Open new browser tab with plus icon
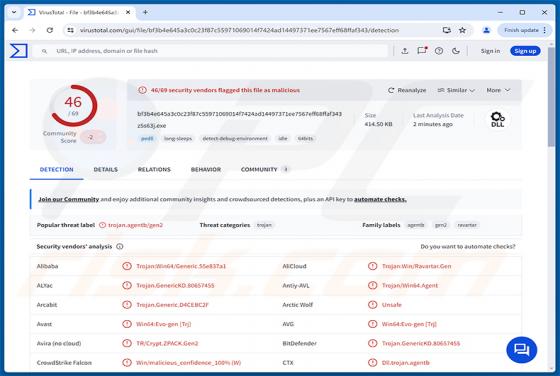 coord(145,12)
